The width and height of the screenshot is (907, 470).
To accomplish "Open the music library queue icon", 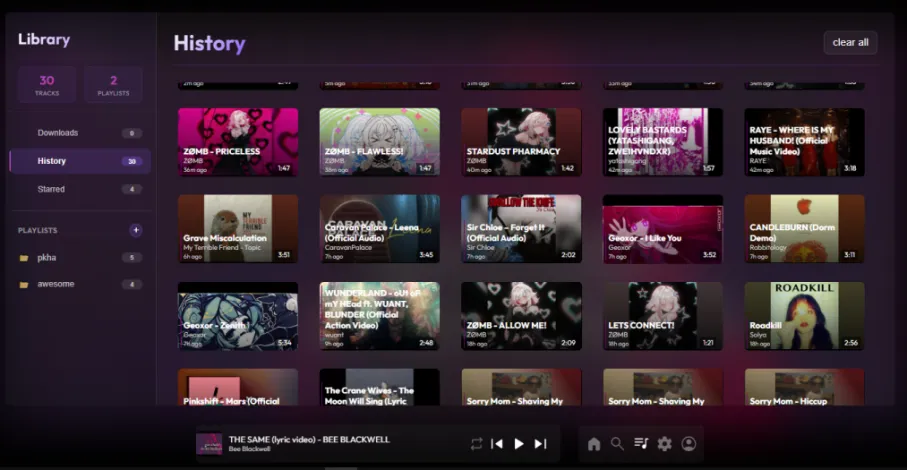I will point(641,443).
